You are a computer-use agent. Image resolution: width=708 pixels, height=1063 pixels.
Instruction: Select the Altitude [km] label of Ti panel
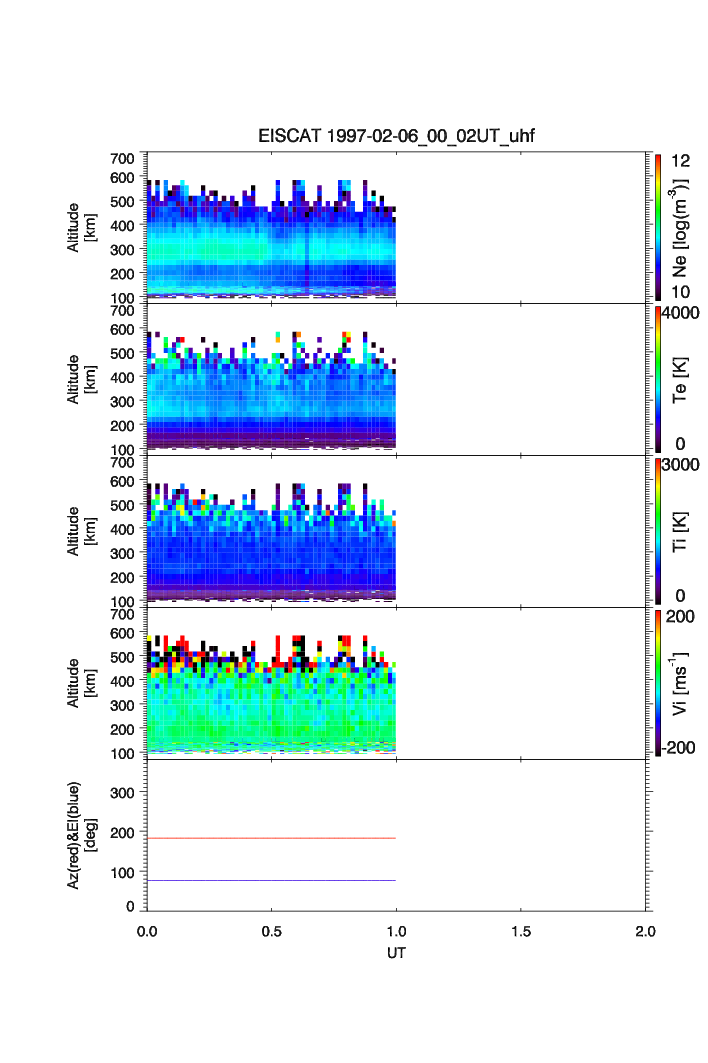(x=81, y=532)
